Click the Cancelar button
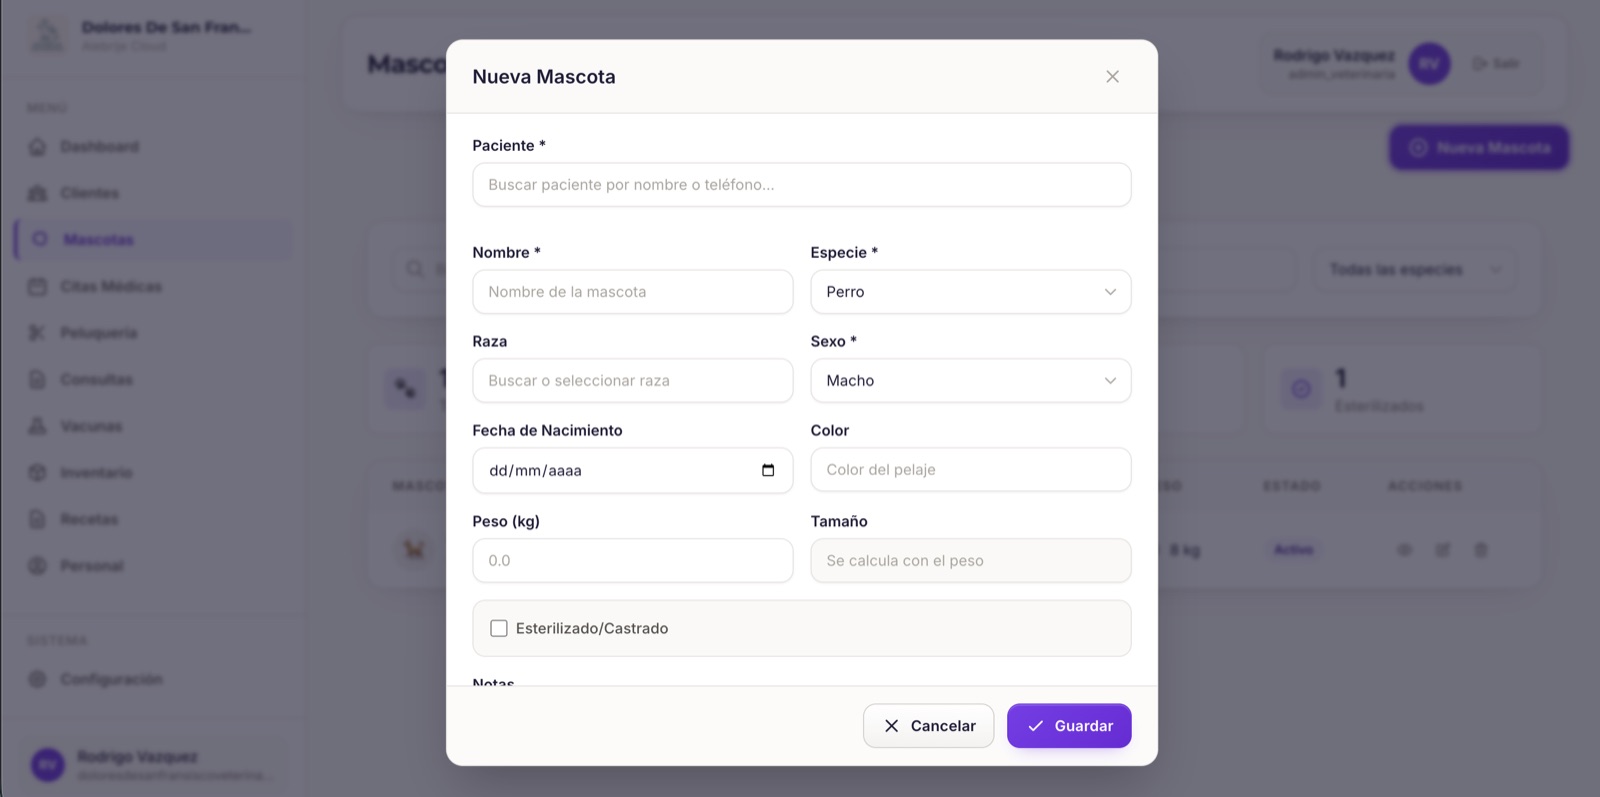 tap(929, 726)
